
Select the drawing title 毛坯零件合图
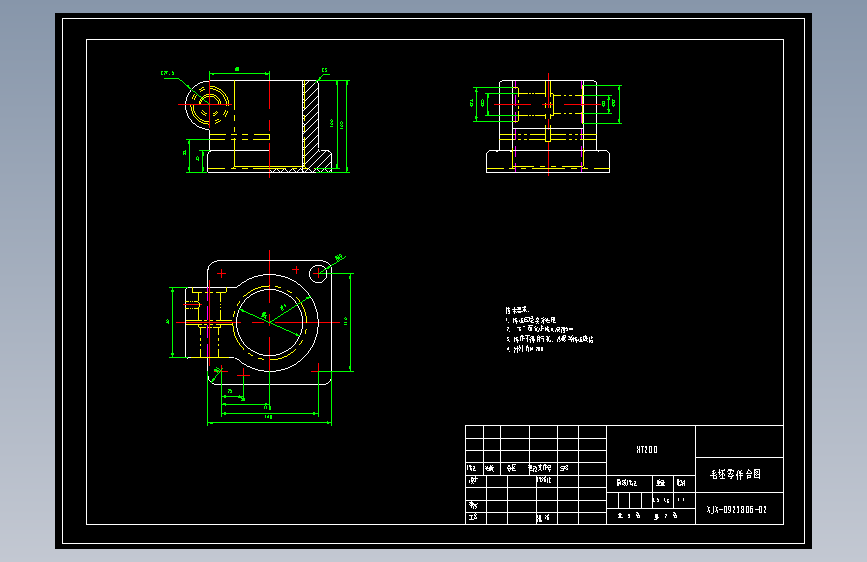pyautogui.click(x=735, y=474)
